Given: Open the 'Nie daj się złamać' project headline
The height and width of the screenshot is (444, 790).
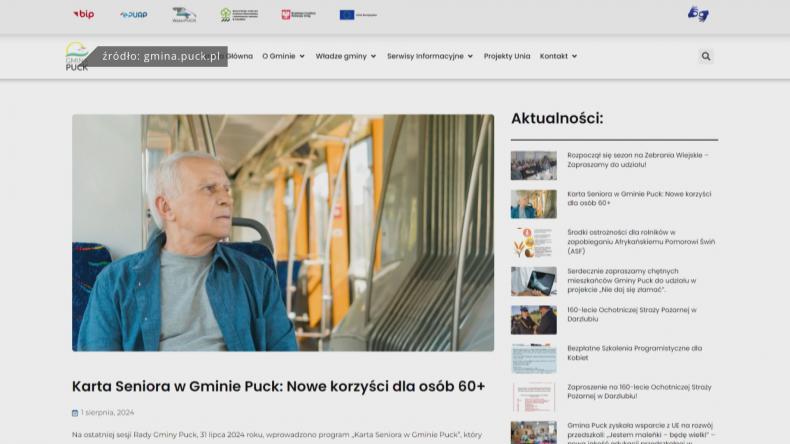Looking at the screenshot, I should pyautogui.click(x=632, y=280).
